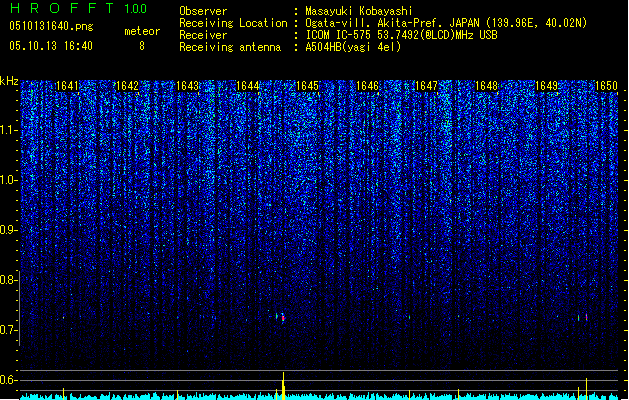Click time marker 1644
Viewport: 629px width, 400px height.
[x=248, y=86]
